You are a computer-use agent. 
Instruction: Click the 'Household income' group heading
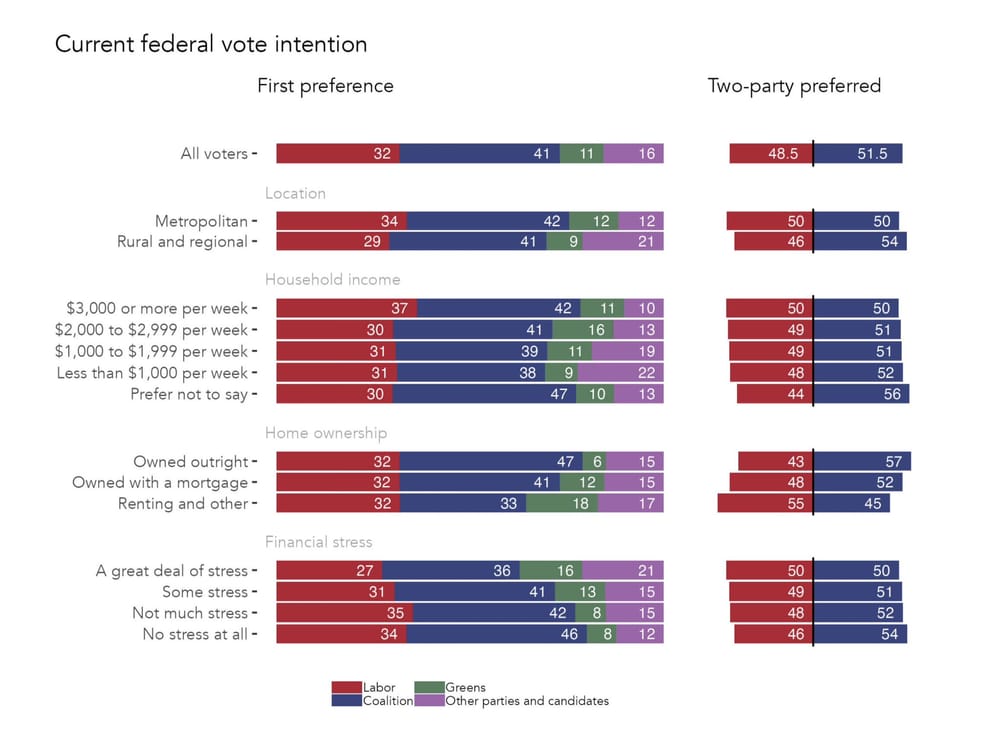pos(332,280)
